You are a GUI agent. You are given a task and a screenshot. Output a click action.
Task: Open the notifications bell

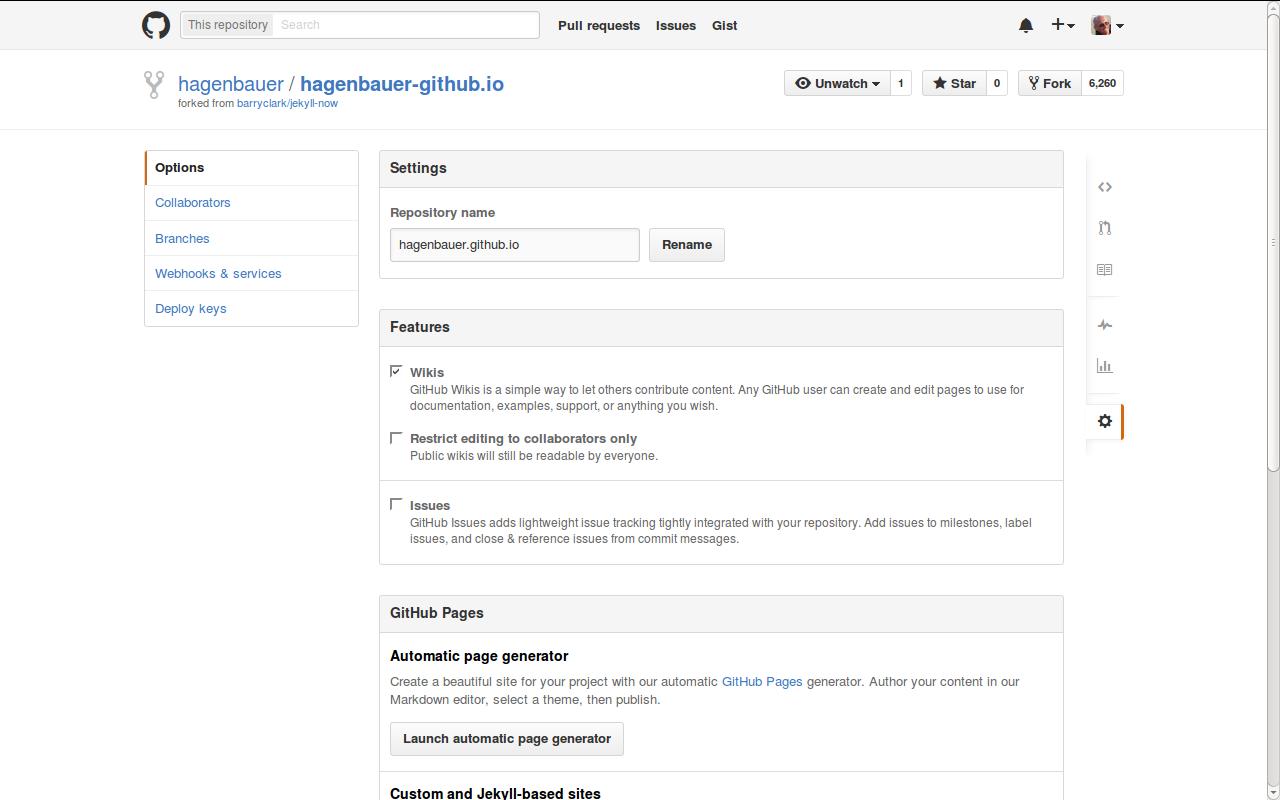[x=1026, y=24]
